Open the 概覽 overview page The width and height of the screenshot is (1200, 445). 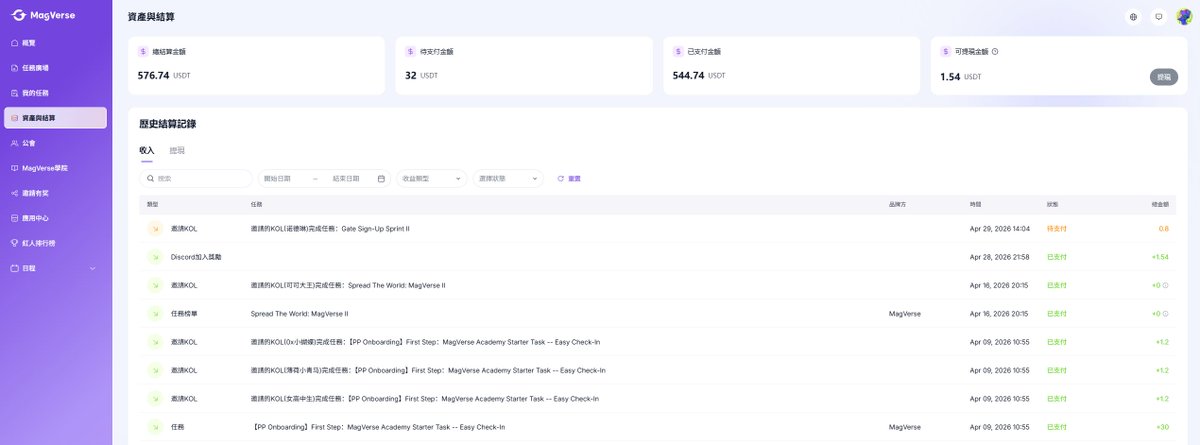click(55, 43)
